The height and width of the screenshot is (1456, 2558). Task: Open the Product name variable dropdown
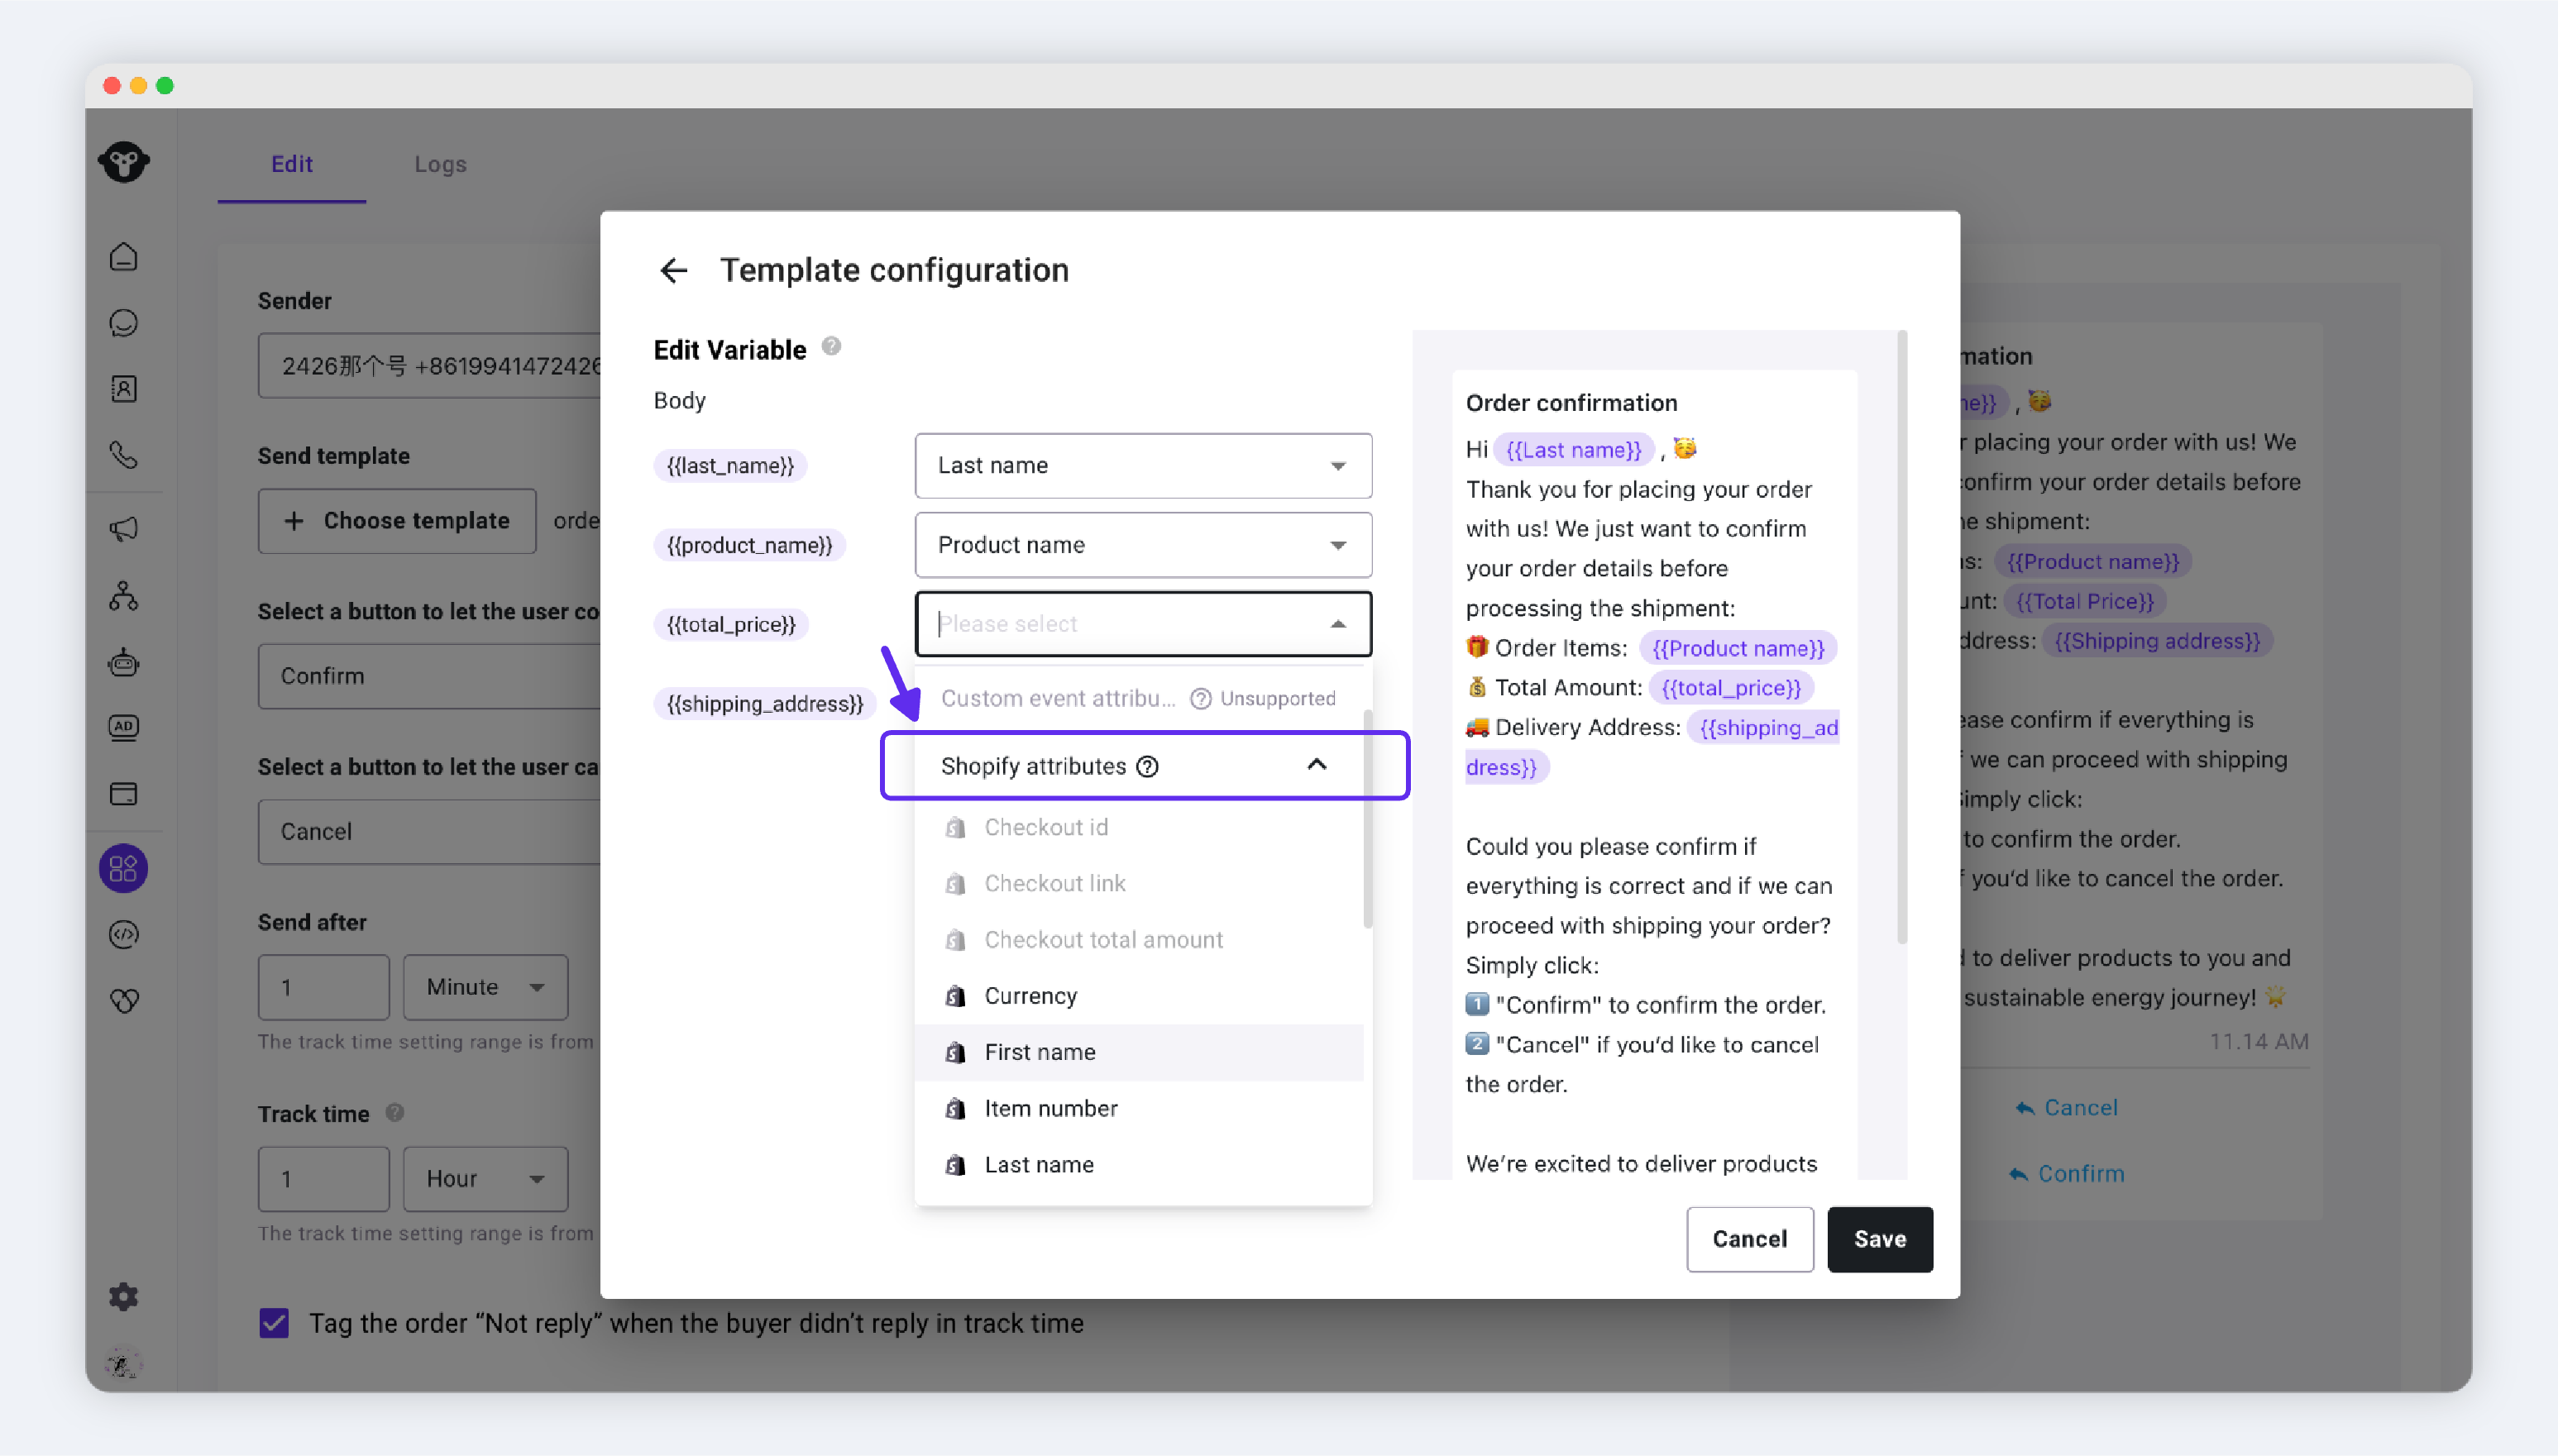click(x=1143, y=545)
